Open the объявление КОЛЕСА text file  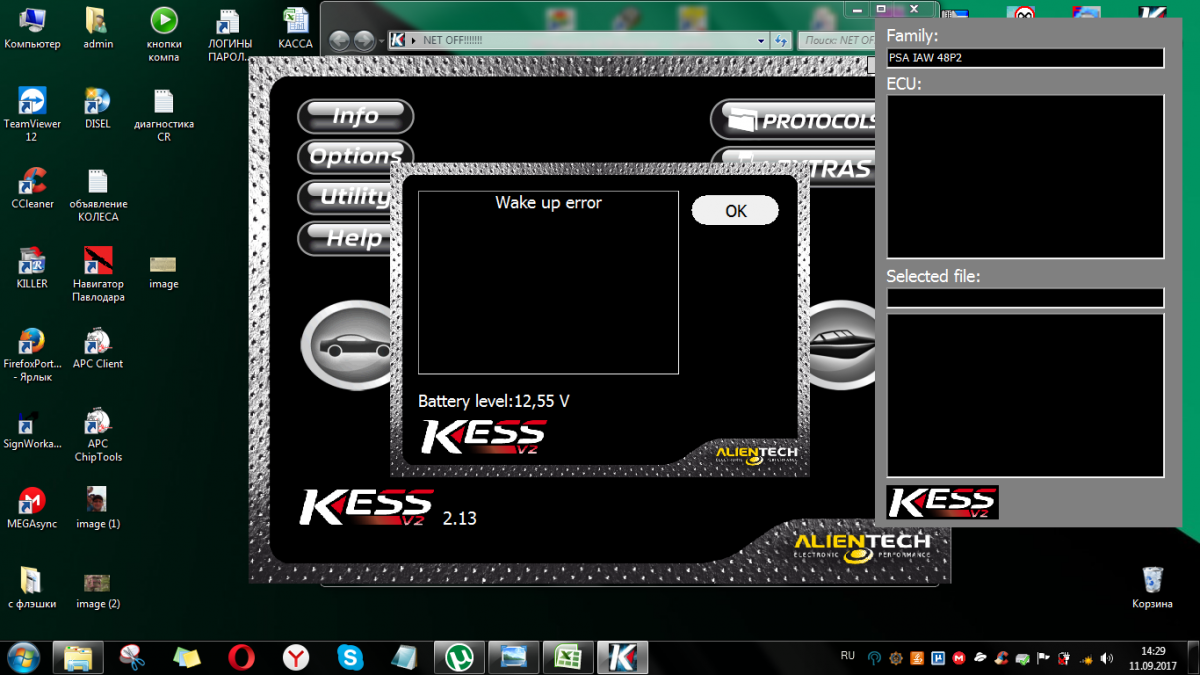[98, 194]
